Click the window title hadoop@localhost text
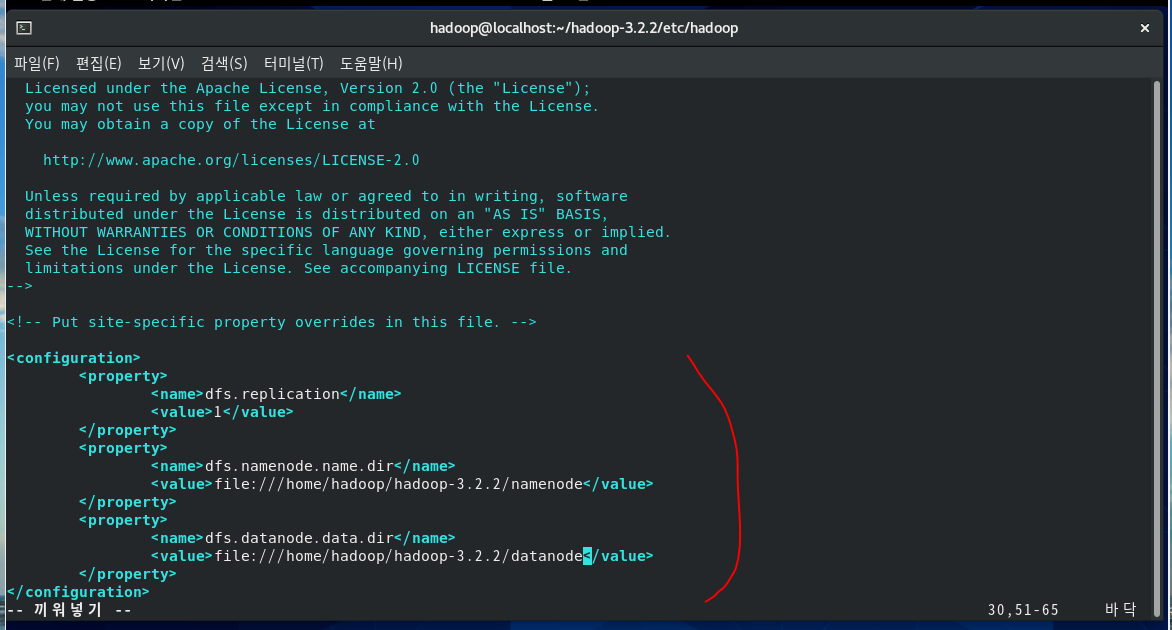The height and width of the screenshot is (630, 1172). [584, 28]
